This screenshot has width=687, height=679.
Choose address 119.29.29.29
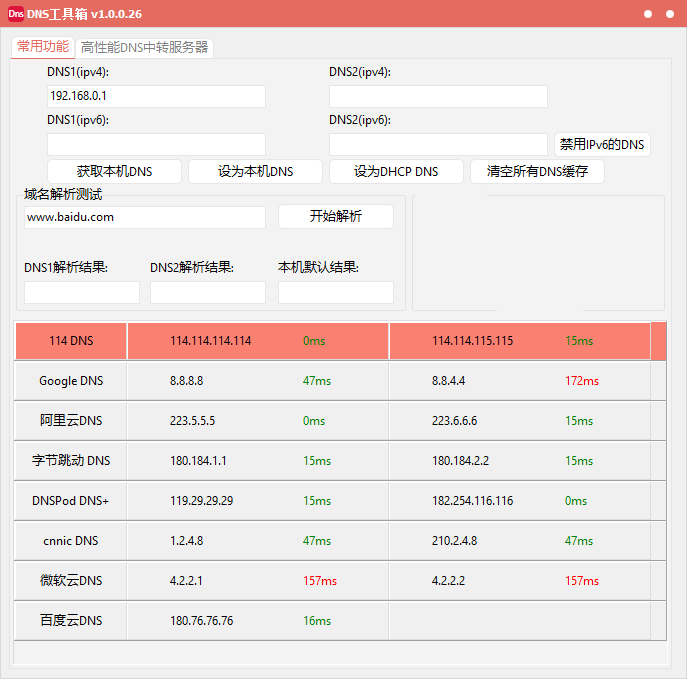pyautogui.click(x=202, y=501)
